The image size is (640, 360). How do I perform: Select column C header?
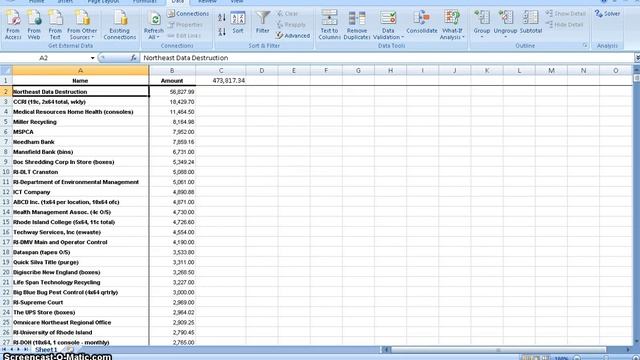point(221,71)
